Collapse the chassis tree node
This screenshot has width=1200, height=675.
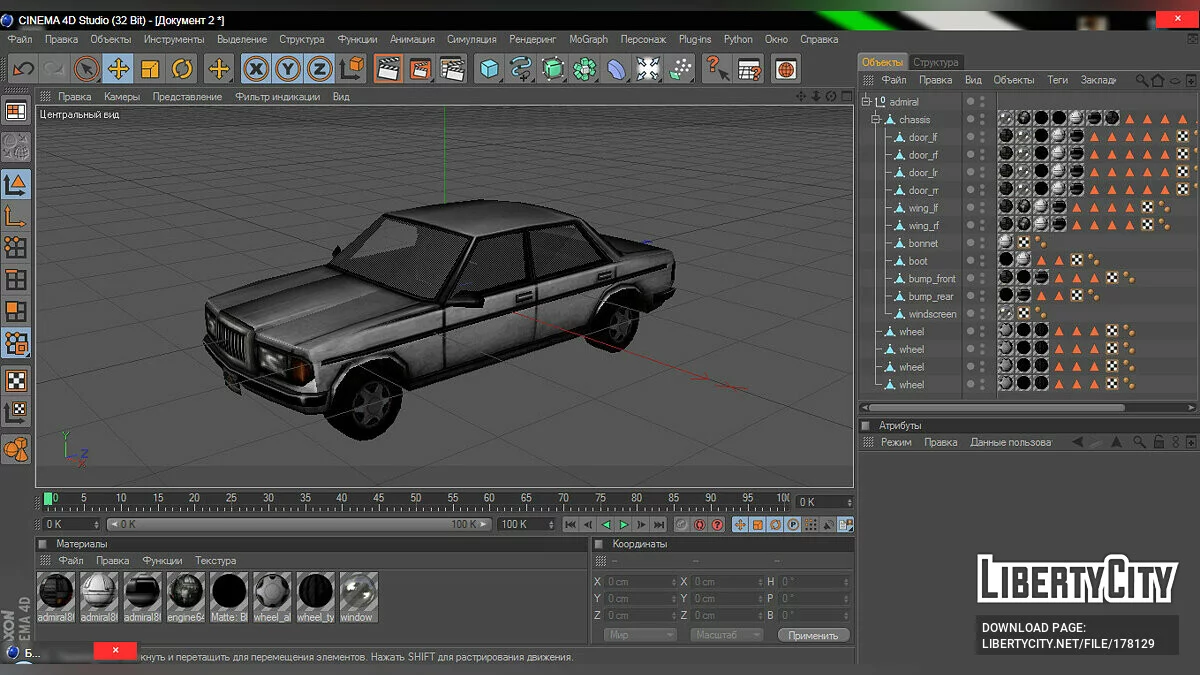[875, 120]
